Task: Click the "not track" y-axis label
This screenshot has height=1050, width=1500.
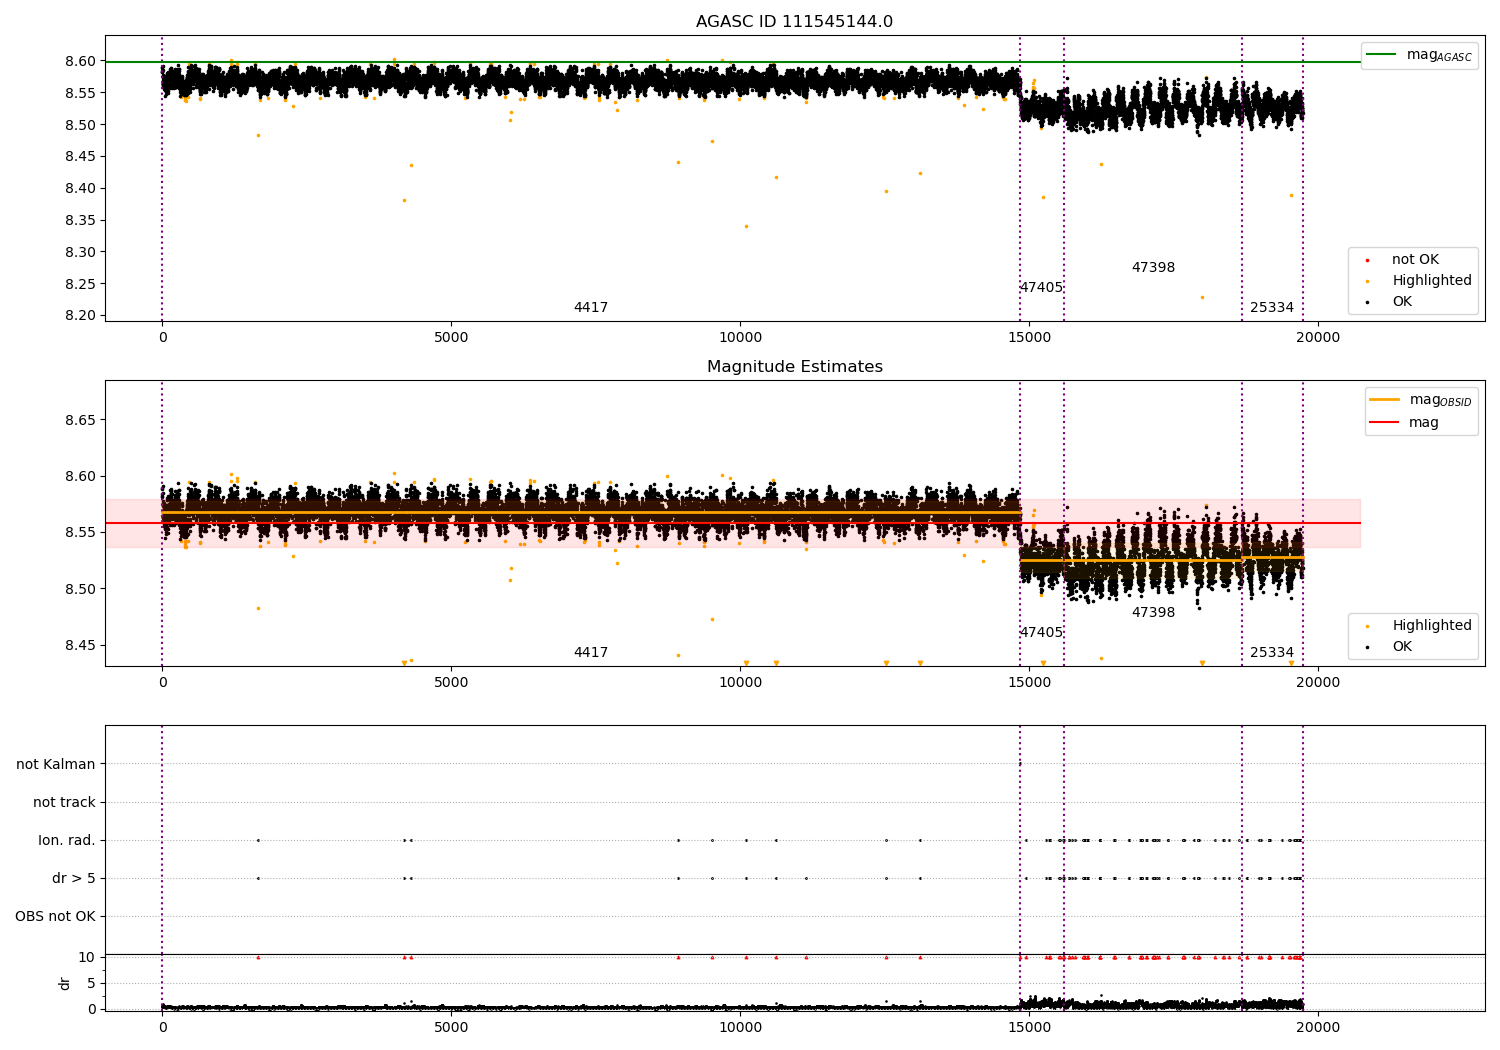Action: pyautogui.click(x=64, y=802)
